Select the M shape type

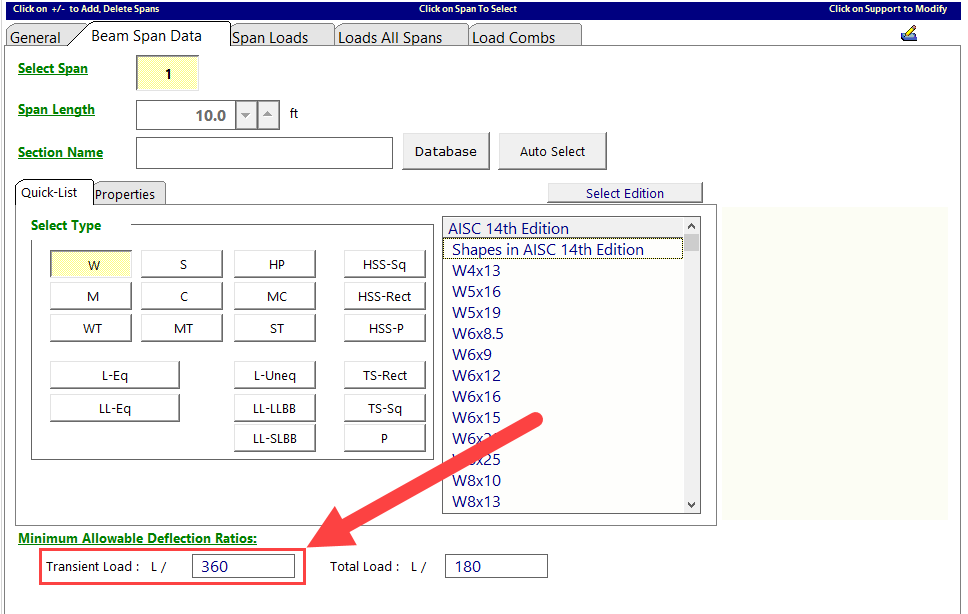[x=91, y=297]
